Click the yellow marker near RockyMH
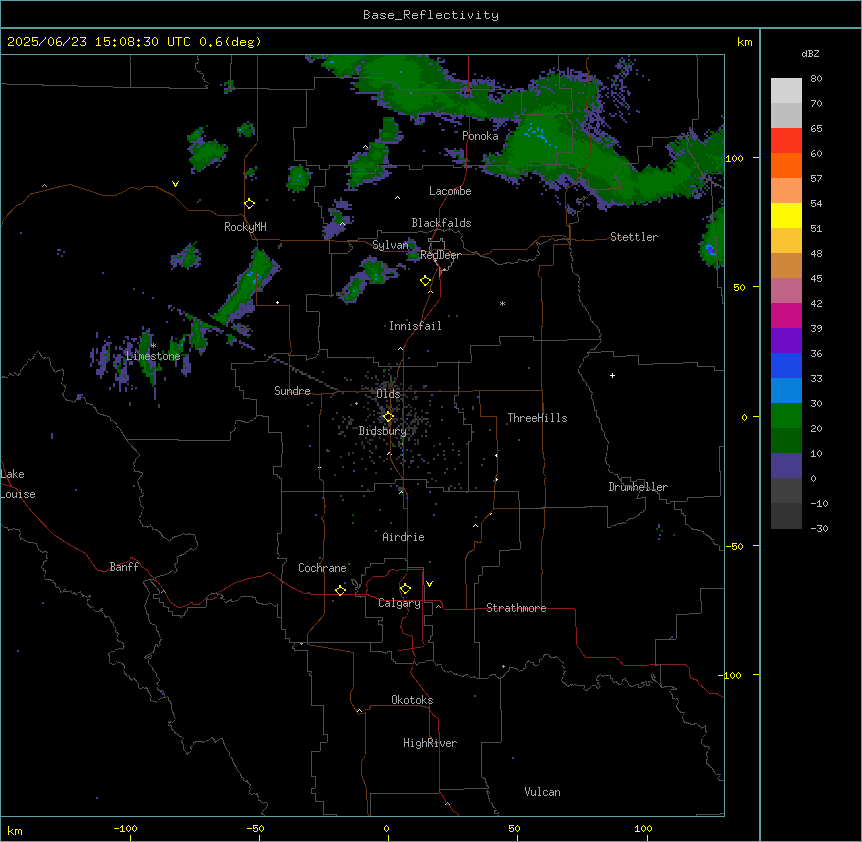The image size is (862, 842). [x=249, y=204]
